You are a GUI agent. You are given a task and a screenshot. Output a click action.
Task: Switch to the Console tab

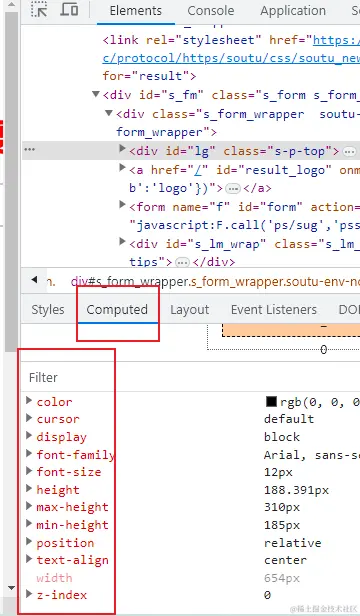tap(211, 11)
